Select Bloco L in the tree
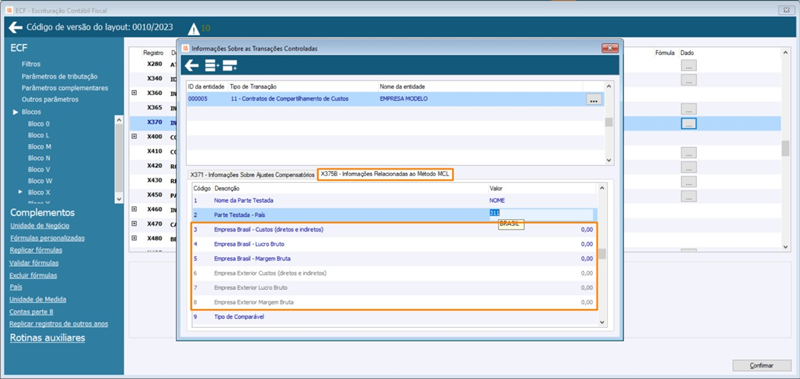 pos(39,135)
